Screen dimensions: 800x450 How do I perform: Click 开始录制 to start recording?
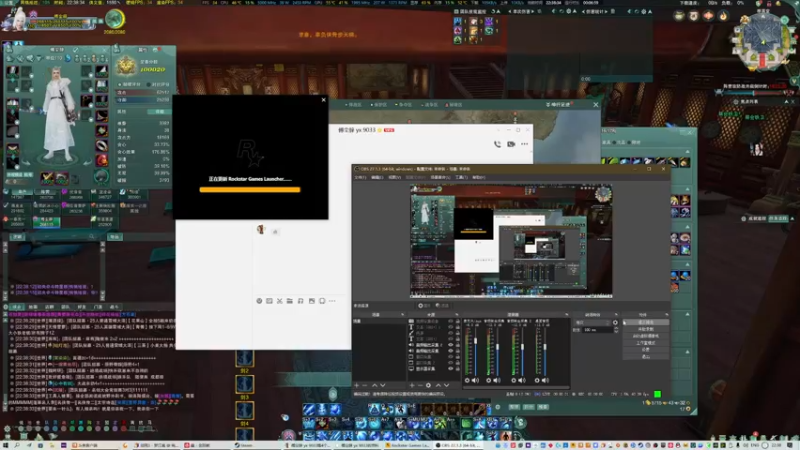[x=645, y=329]
